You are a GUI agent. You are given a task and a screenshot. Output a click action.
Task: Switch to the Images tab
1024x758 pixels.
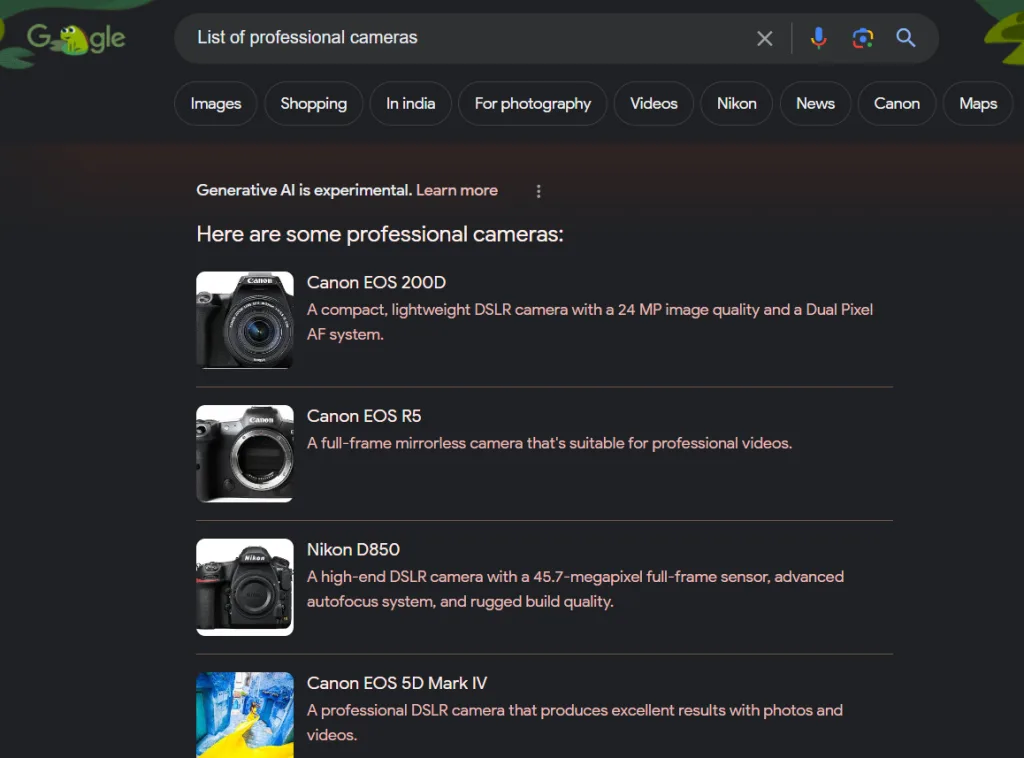216,104
